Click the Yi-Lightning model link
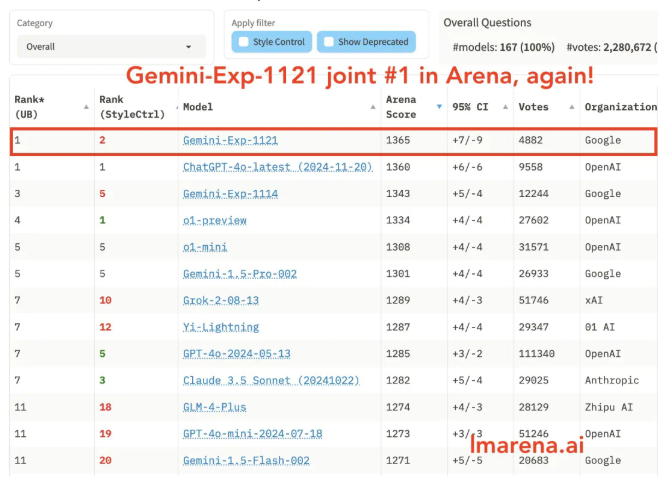The width and height of the screenshot is (662, 479). (x=220, y=327)
